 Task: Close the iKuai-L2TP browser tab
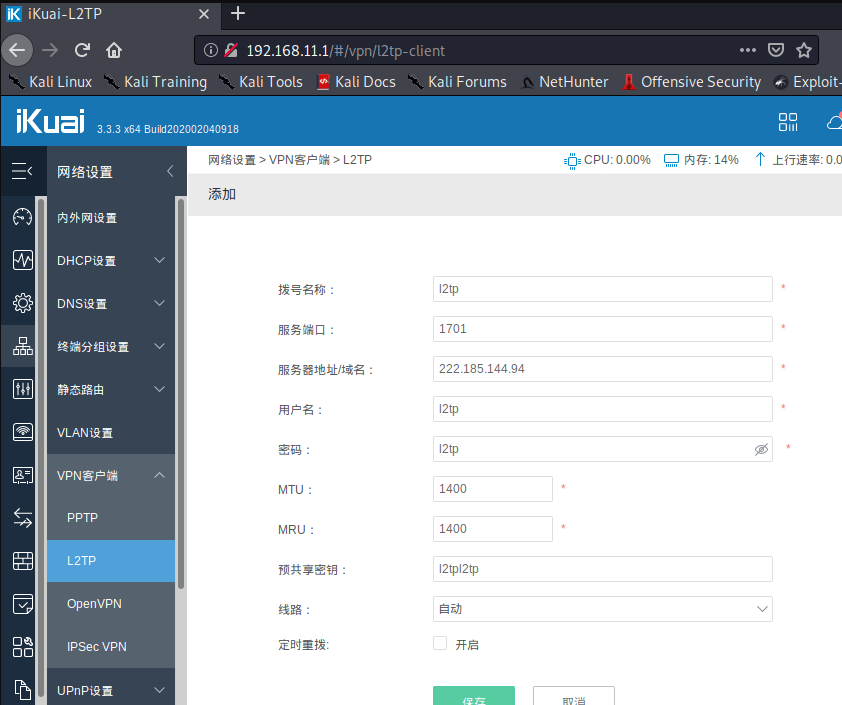(204, 14)
